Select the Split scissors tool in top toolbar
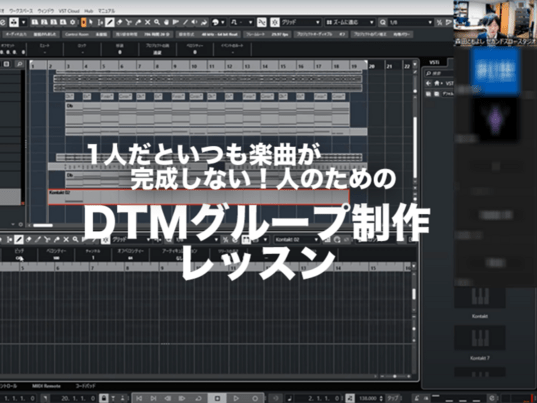537x403 pixels. 128,22
